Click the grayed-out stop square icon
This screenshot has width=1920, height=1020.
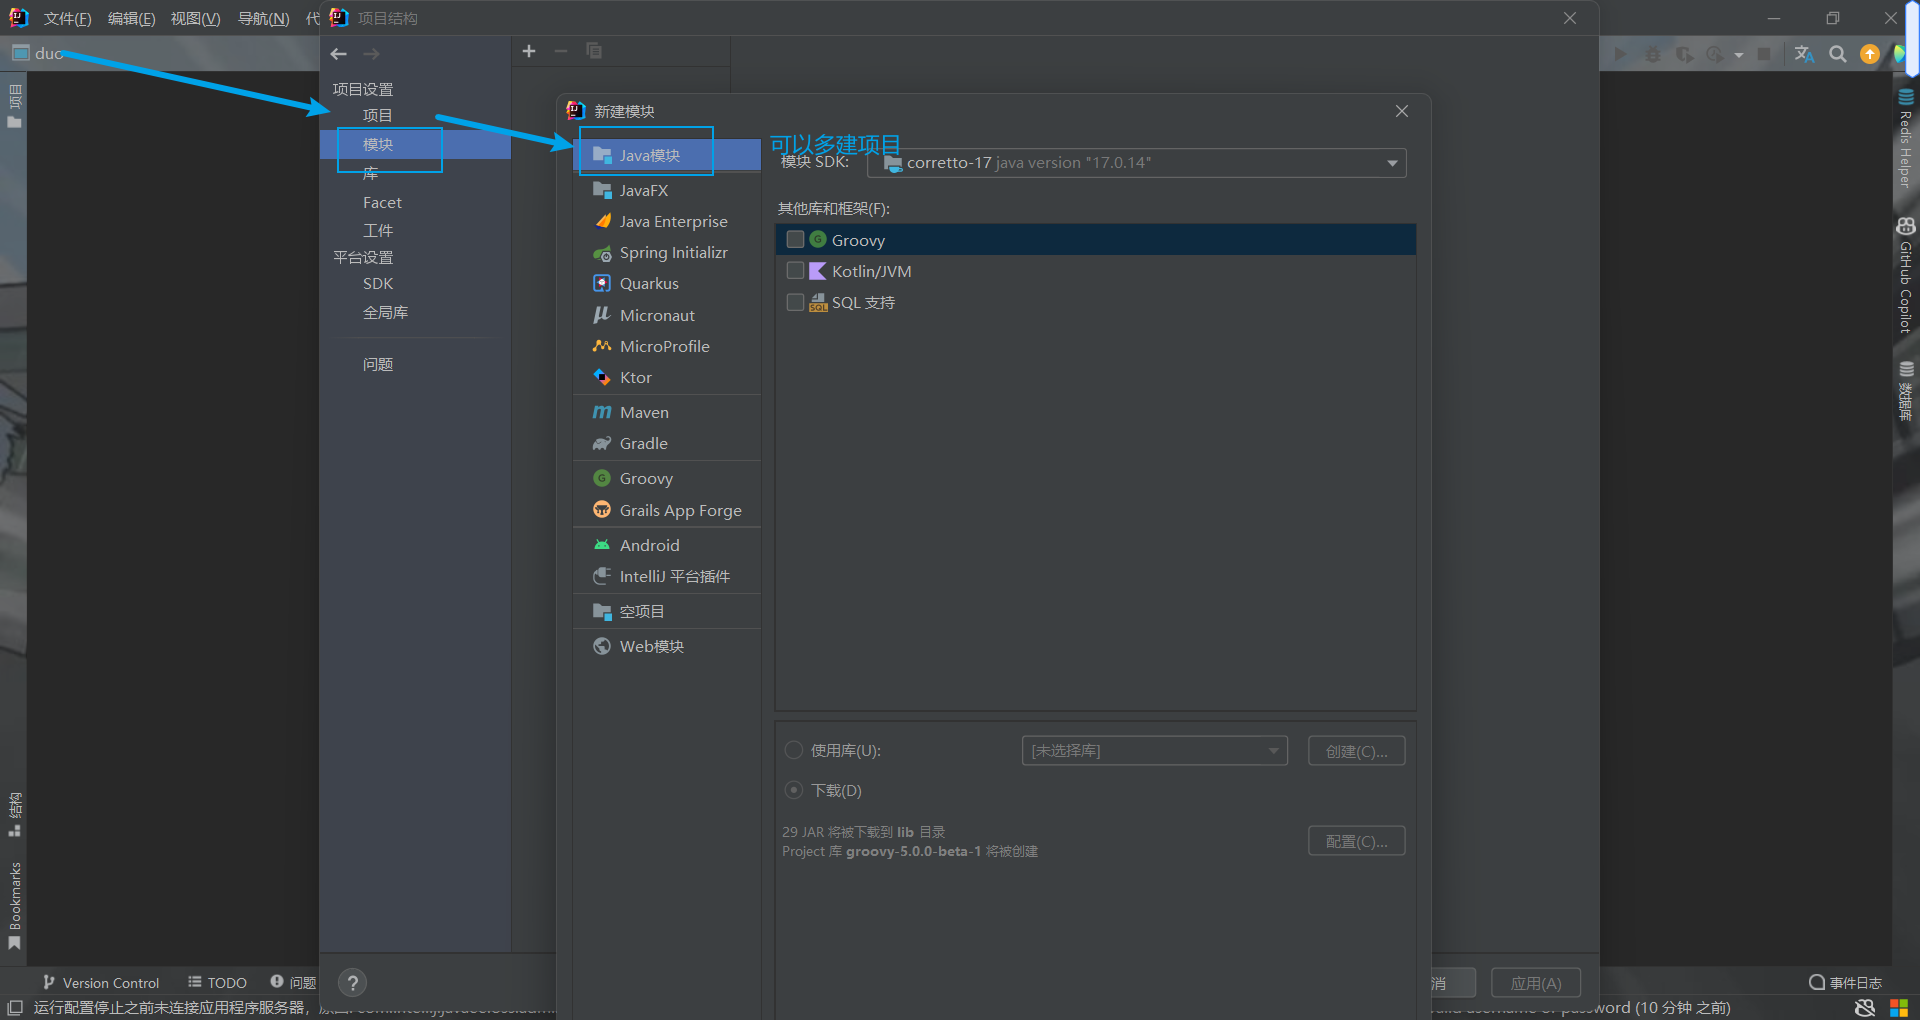point(1765,54)
